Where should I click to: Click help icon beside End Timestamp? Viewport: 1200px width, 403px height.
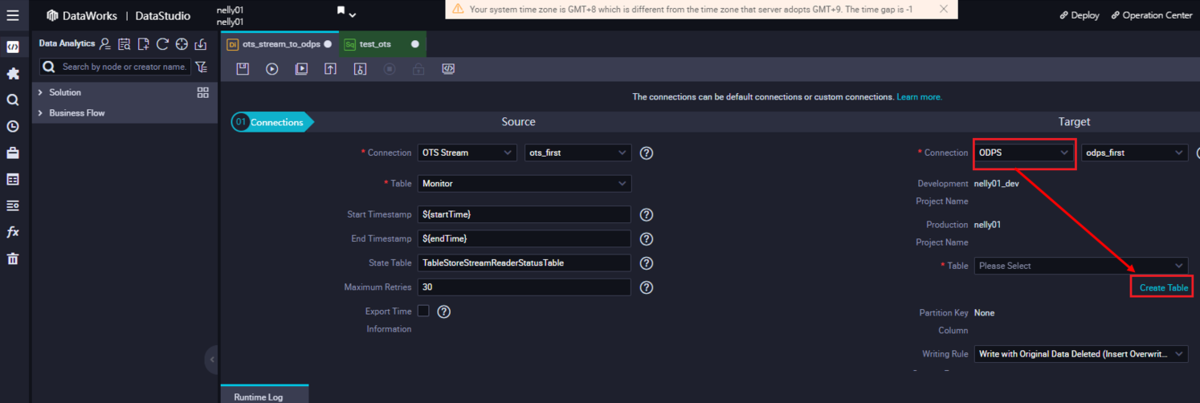[647, 239]
